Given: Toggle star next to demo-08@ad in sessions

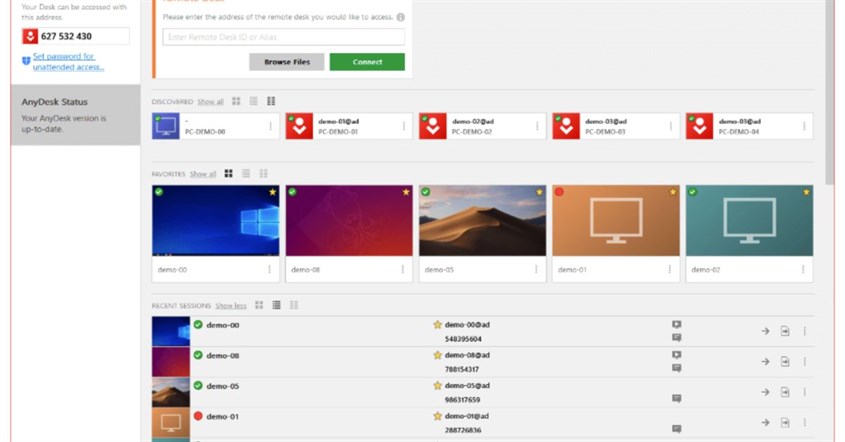Looking at the screenshot, I should pyautogui.click(x=438, y=355).
